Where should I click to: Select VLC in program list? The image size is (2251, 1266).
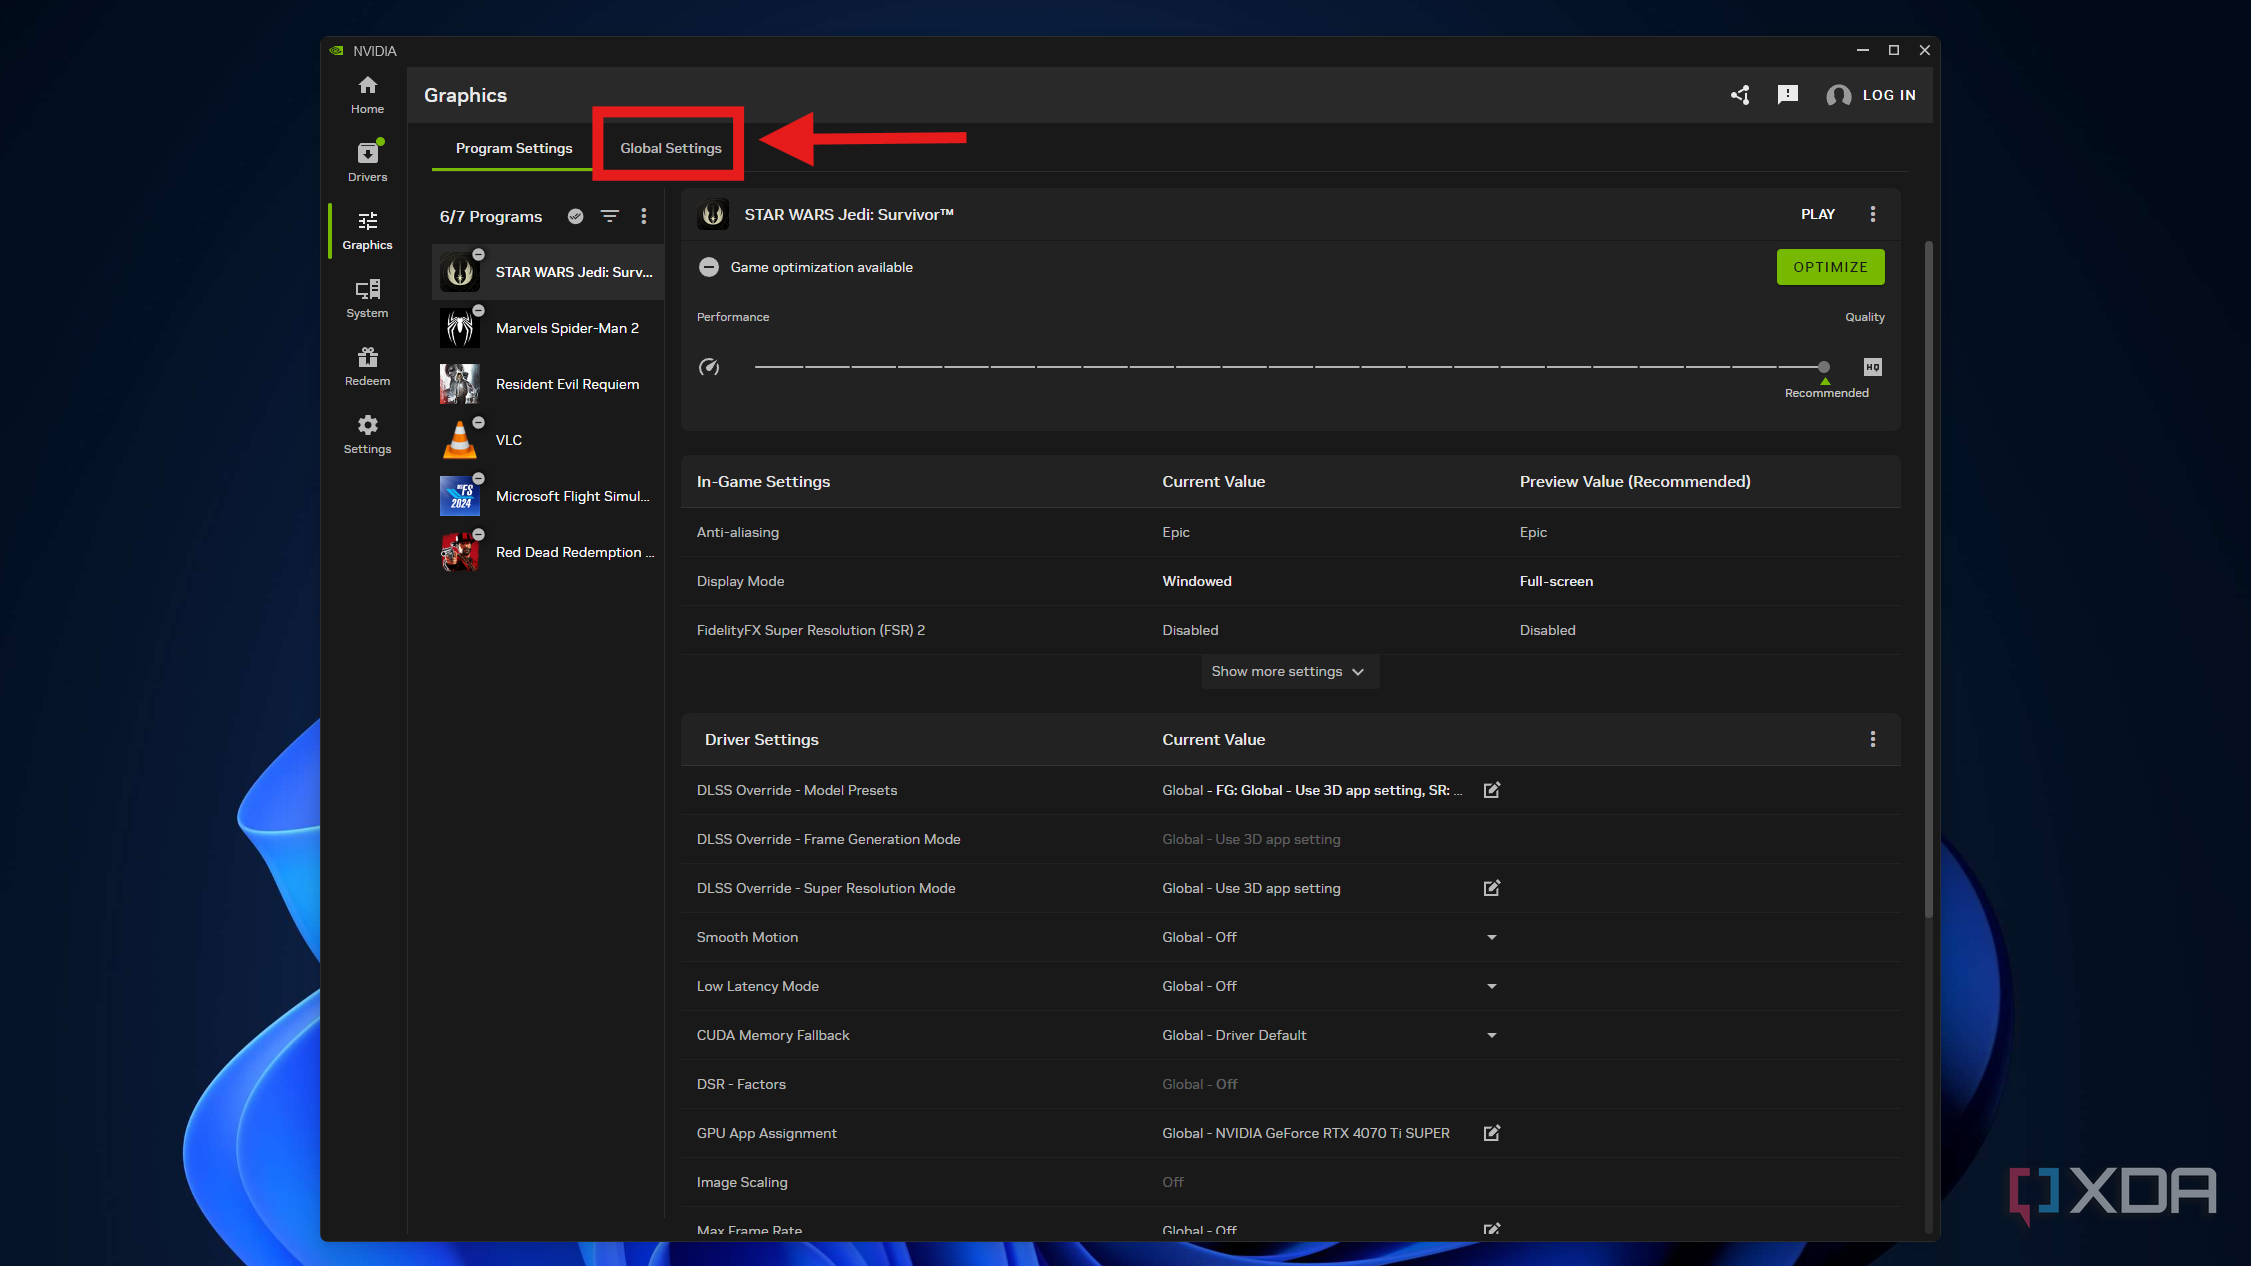548,440
